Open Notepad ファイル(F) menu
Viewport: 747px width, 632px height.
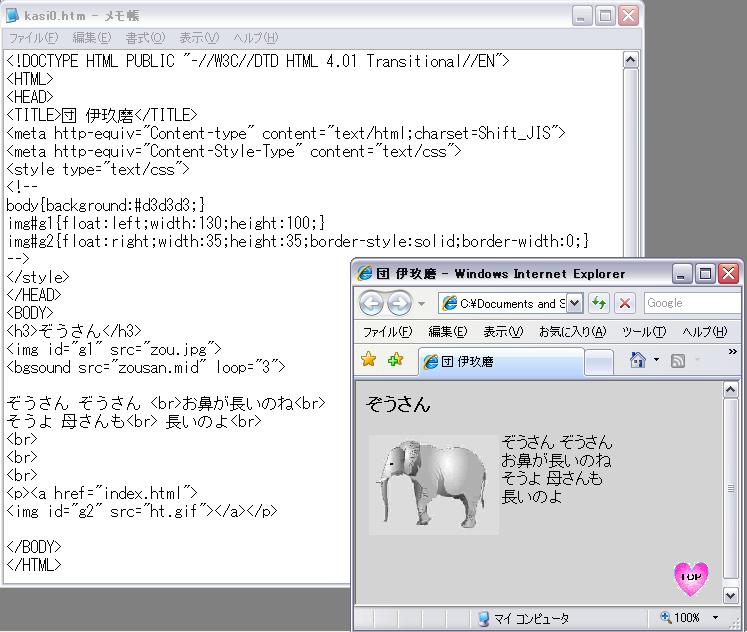(x=33, y=38)
